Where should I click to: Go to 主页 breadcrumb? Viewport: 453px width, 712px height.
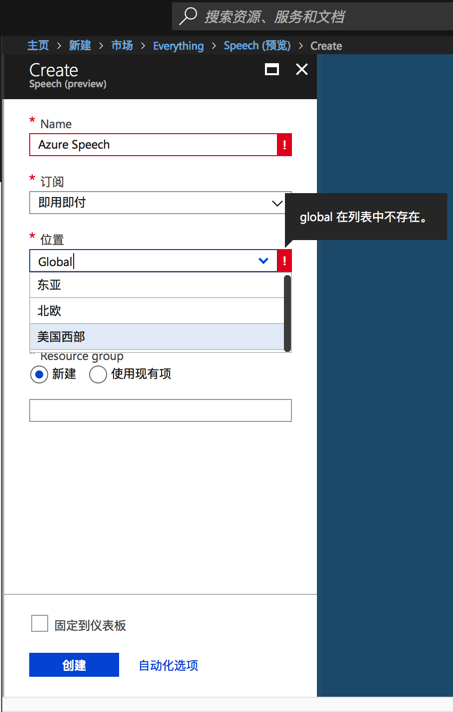point(38,46)
